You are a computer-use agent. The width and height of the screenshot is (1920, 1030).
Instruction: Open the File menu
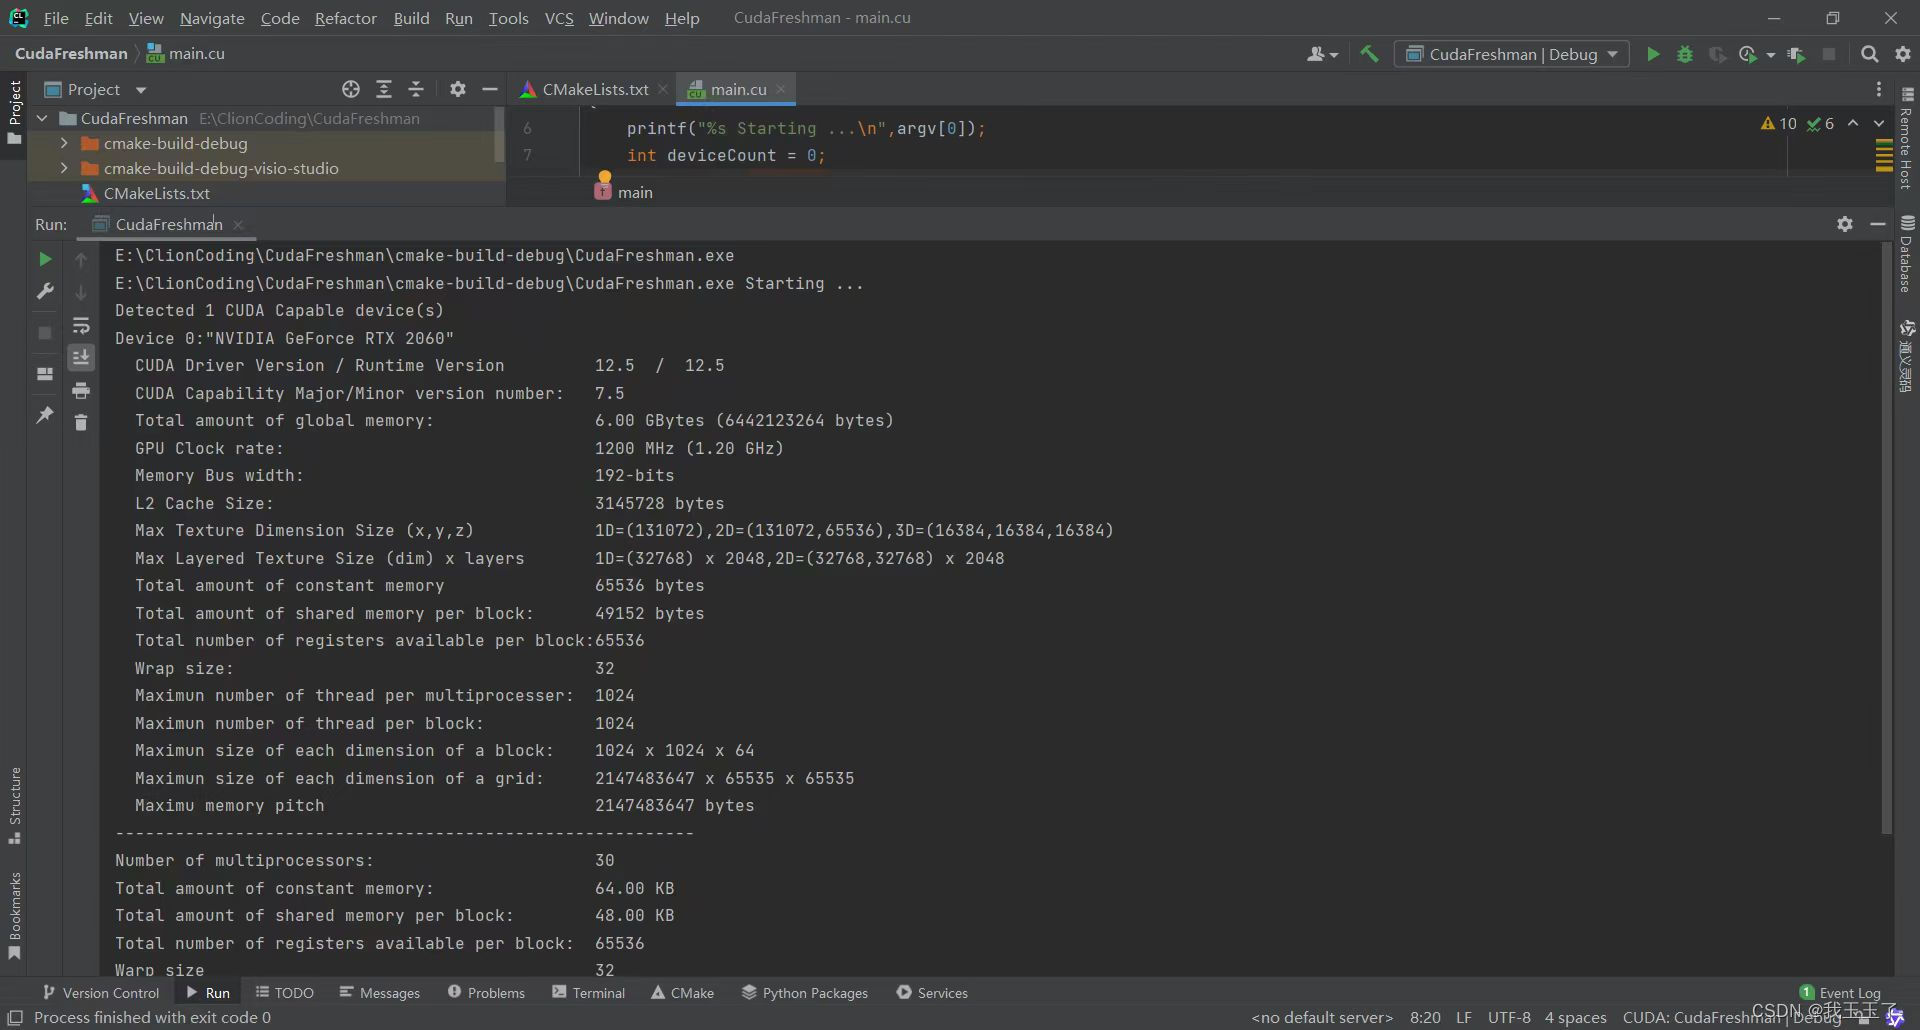pyautogui.click(x=56, y=18)
